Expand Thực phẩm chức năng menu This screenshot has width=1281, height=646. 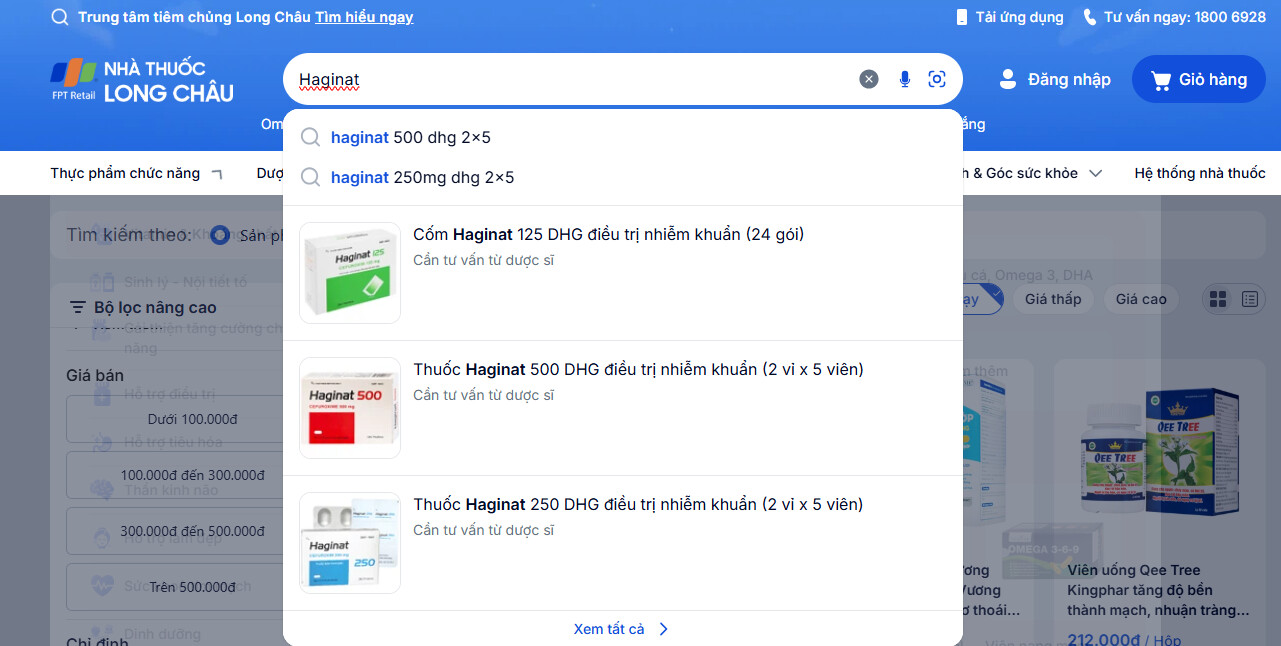[x=137, y=173]
